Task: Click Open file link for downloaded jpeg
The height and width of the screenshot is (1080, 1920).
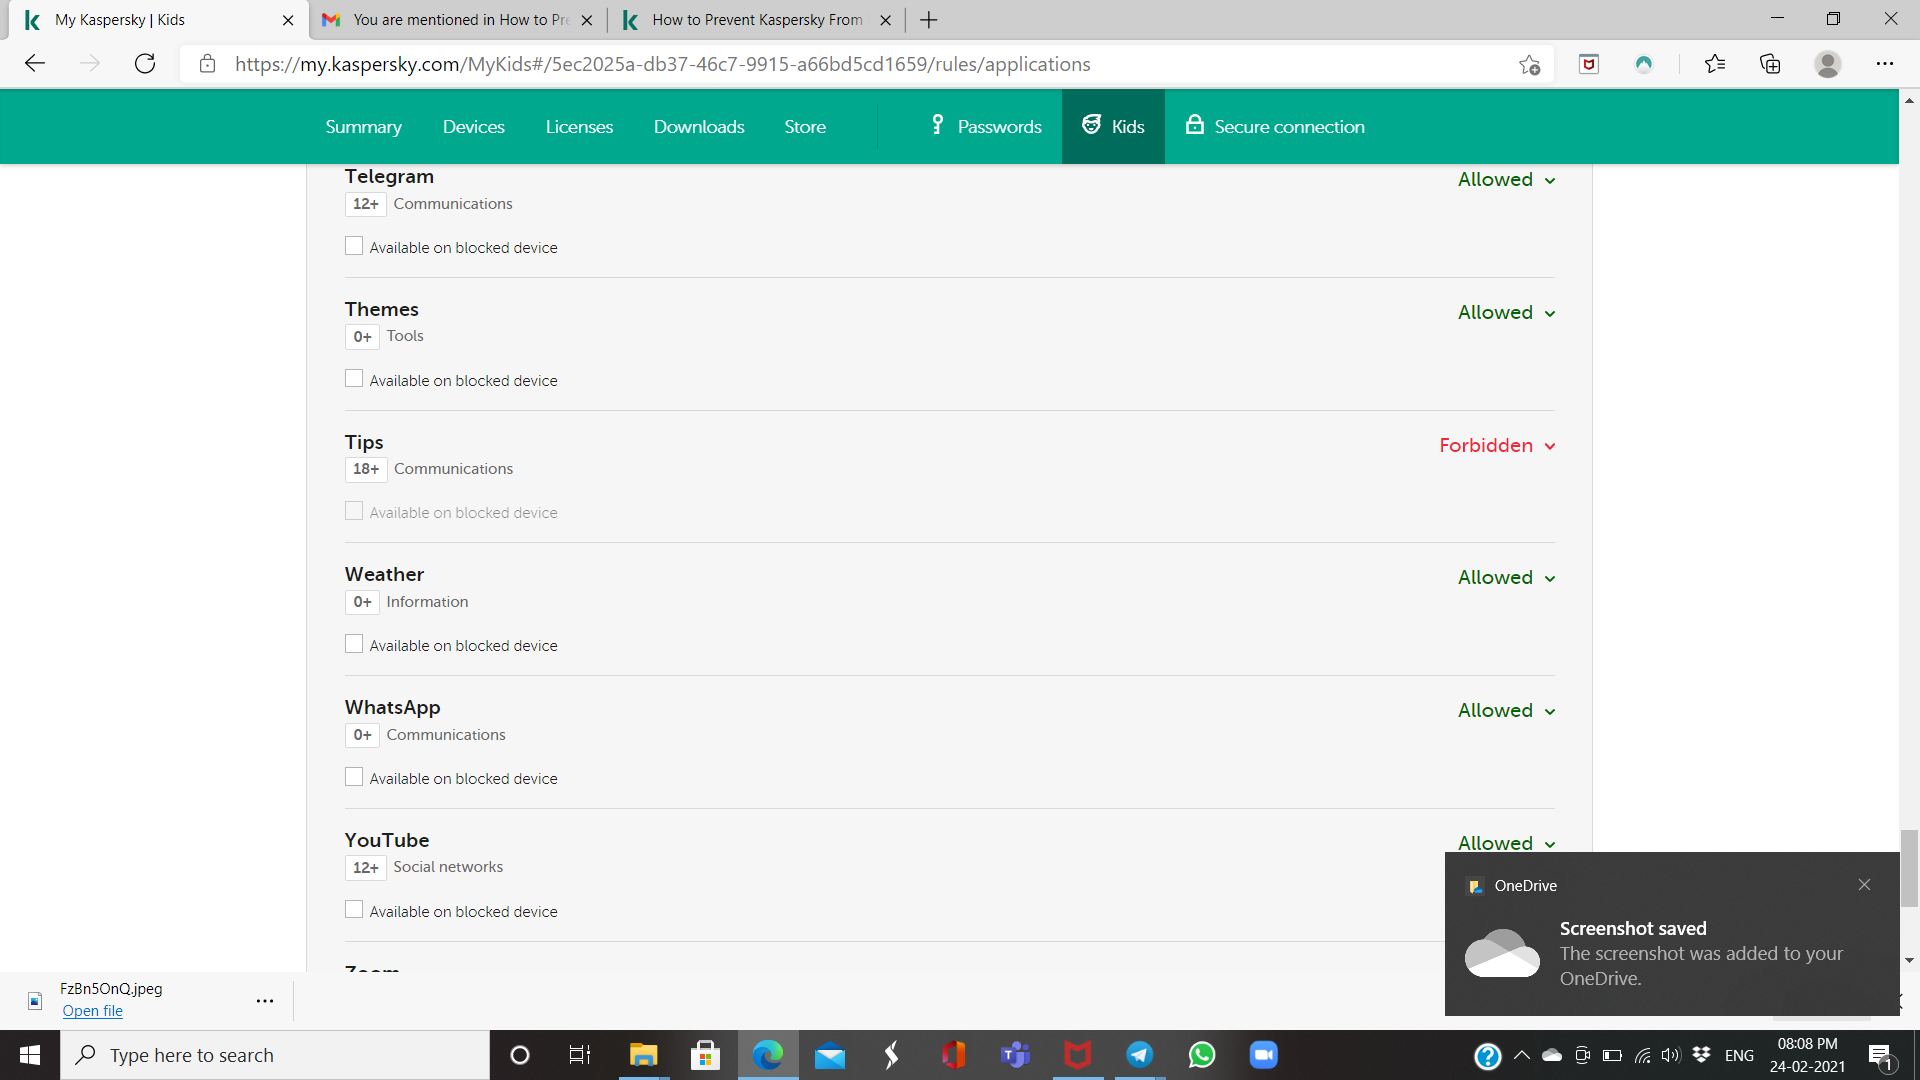Action: click(92, 1011)
